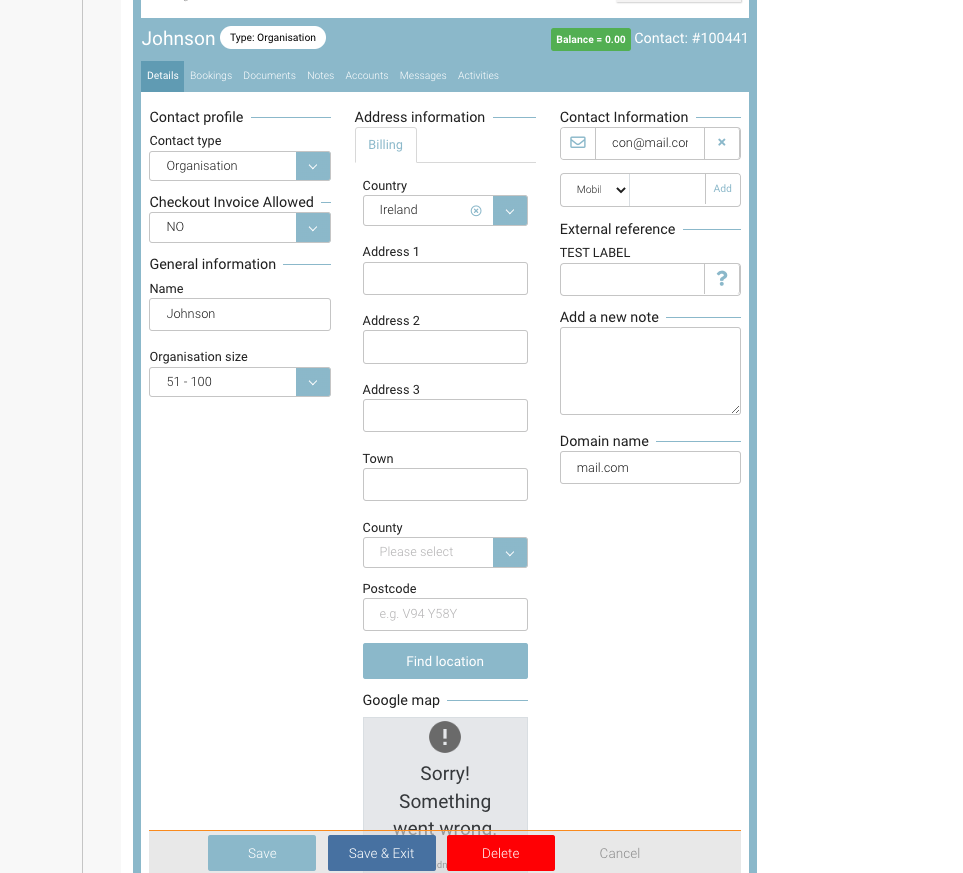This screenshot has height=873, width=963.
Task: Click the red Delete button
Action: pyautogui.click(x=500, y=853)
